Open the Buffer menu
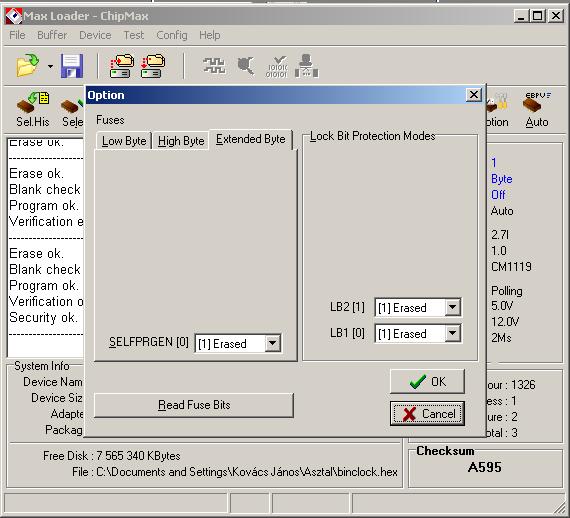The image size is (570, 518). pyautogui.click(x=52, y=35)
